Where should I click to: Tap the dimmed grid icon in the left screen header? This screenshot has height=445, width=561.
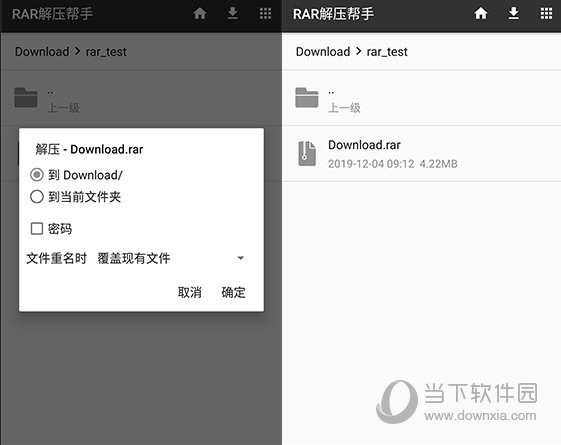click(265, 14)
